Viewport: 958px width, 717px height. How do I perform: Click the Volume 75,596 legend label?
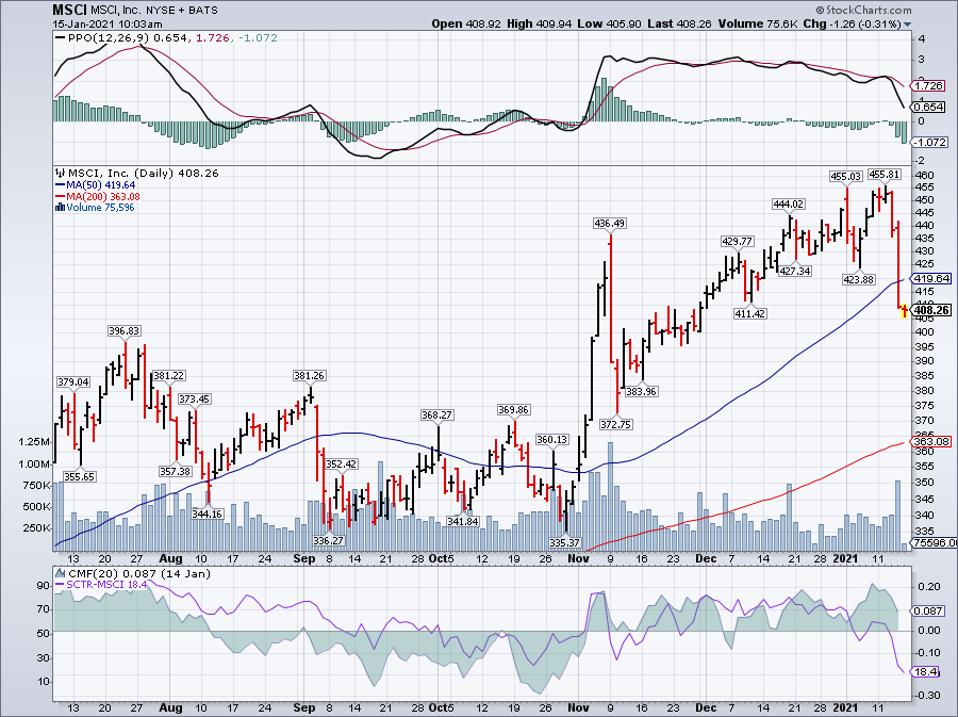tap(100, 207)
